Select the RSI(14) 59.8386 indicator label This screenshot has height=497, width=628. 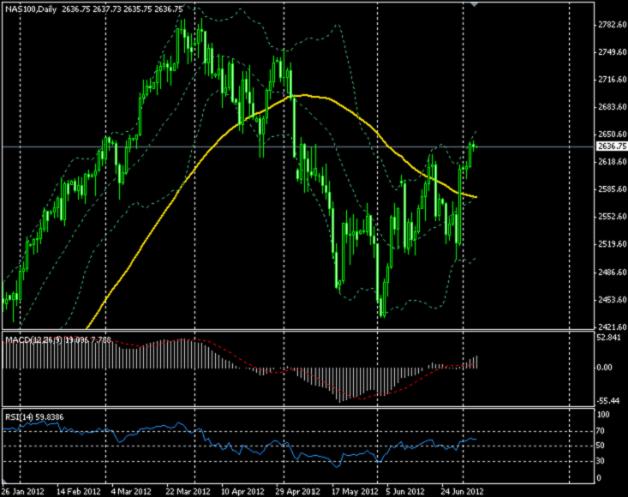[x=34, y=417]
